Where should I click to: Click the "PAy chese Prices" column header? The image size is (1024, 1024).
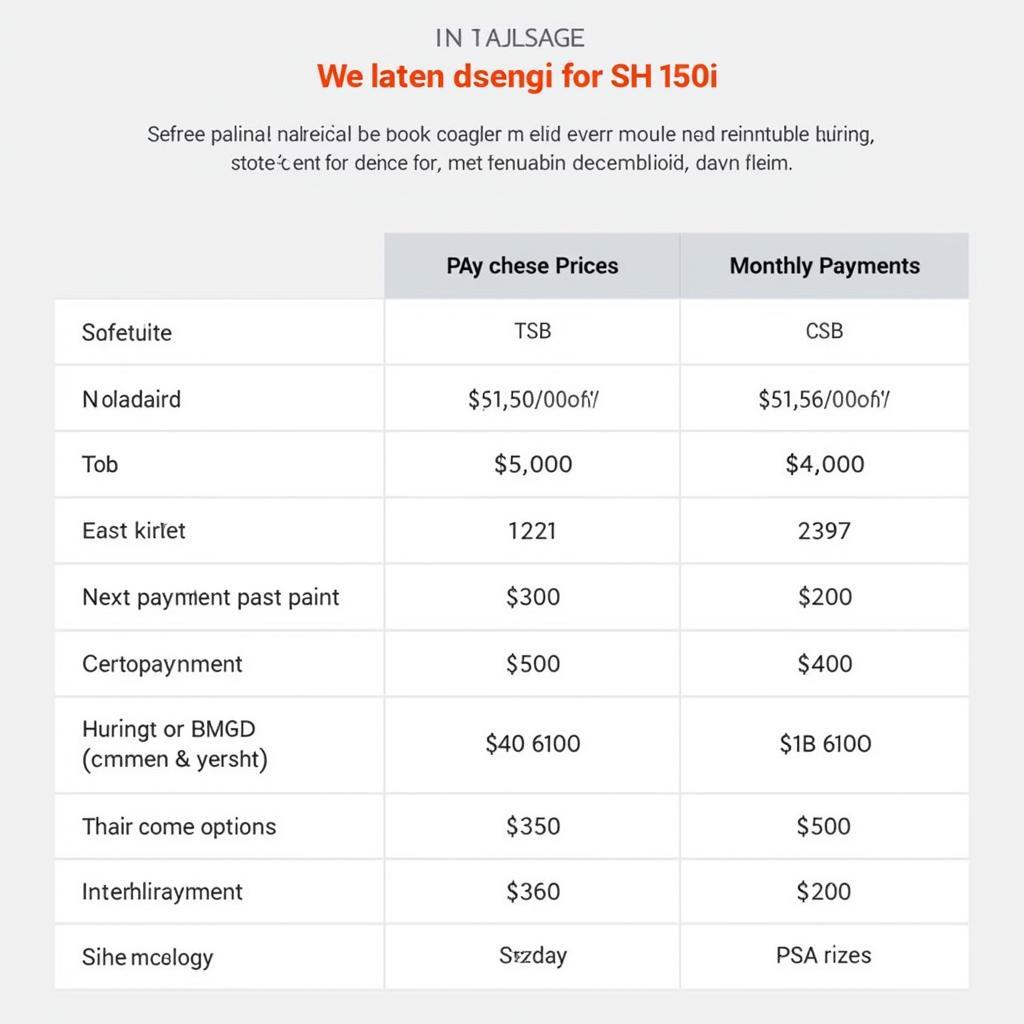click(x=532, y=266)
